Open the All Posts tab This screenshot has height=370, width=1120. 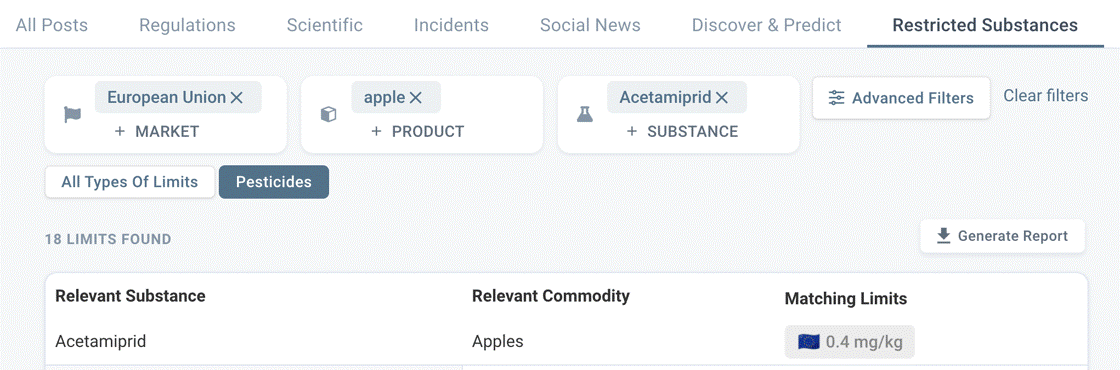coord(51,25)
